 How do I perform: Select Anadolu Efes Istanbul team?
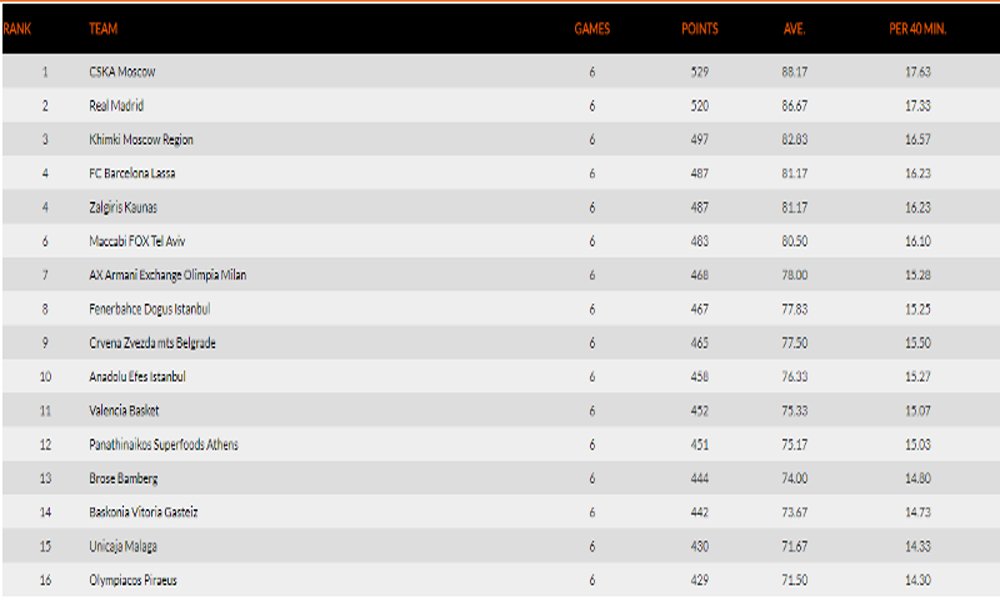pos(137,377)
